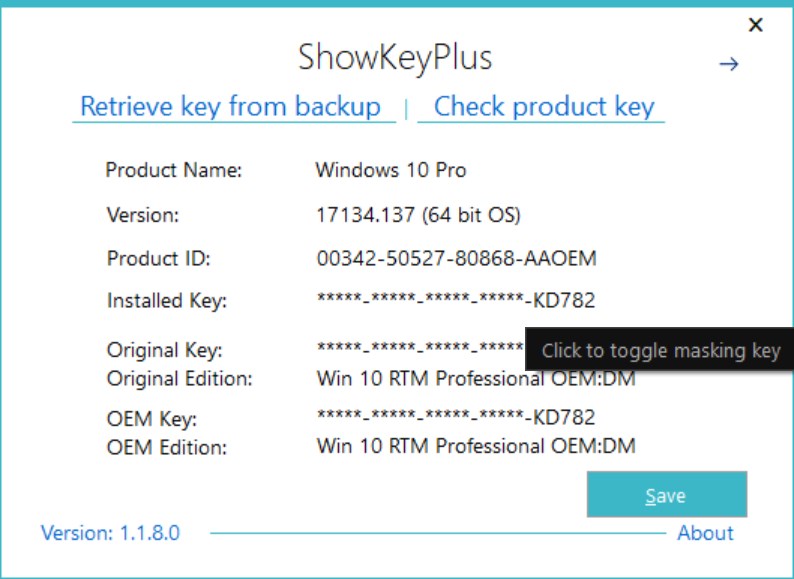Image resolution: width=794 pixels, height=579 pixels.
Task: Open Check product key link
Action: pyautogui.click(x=544, y=106)
